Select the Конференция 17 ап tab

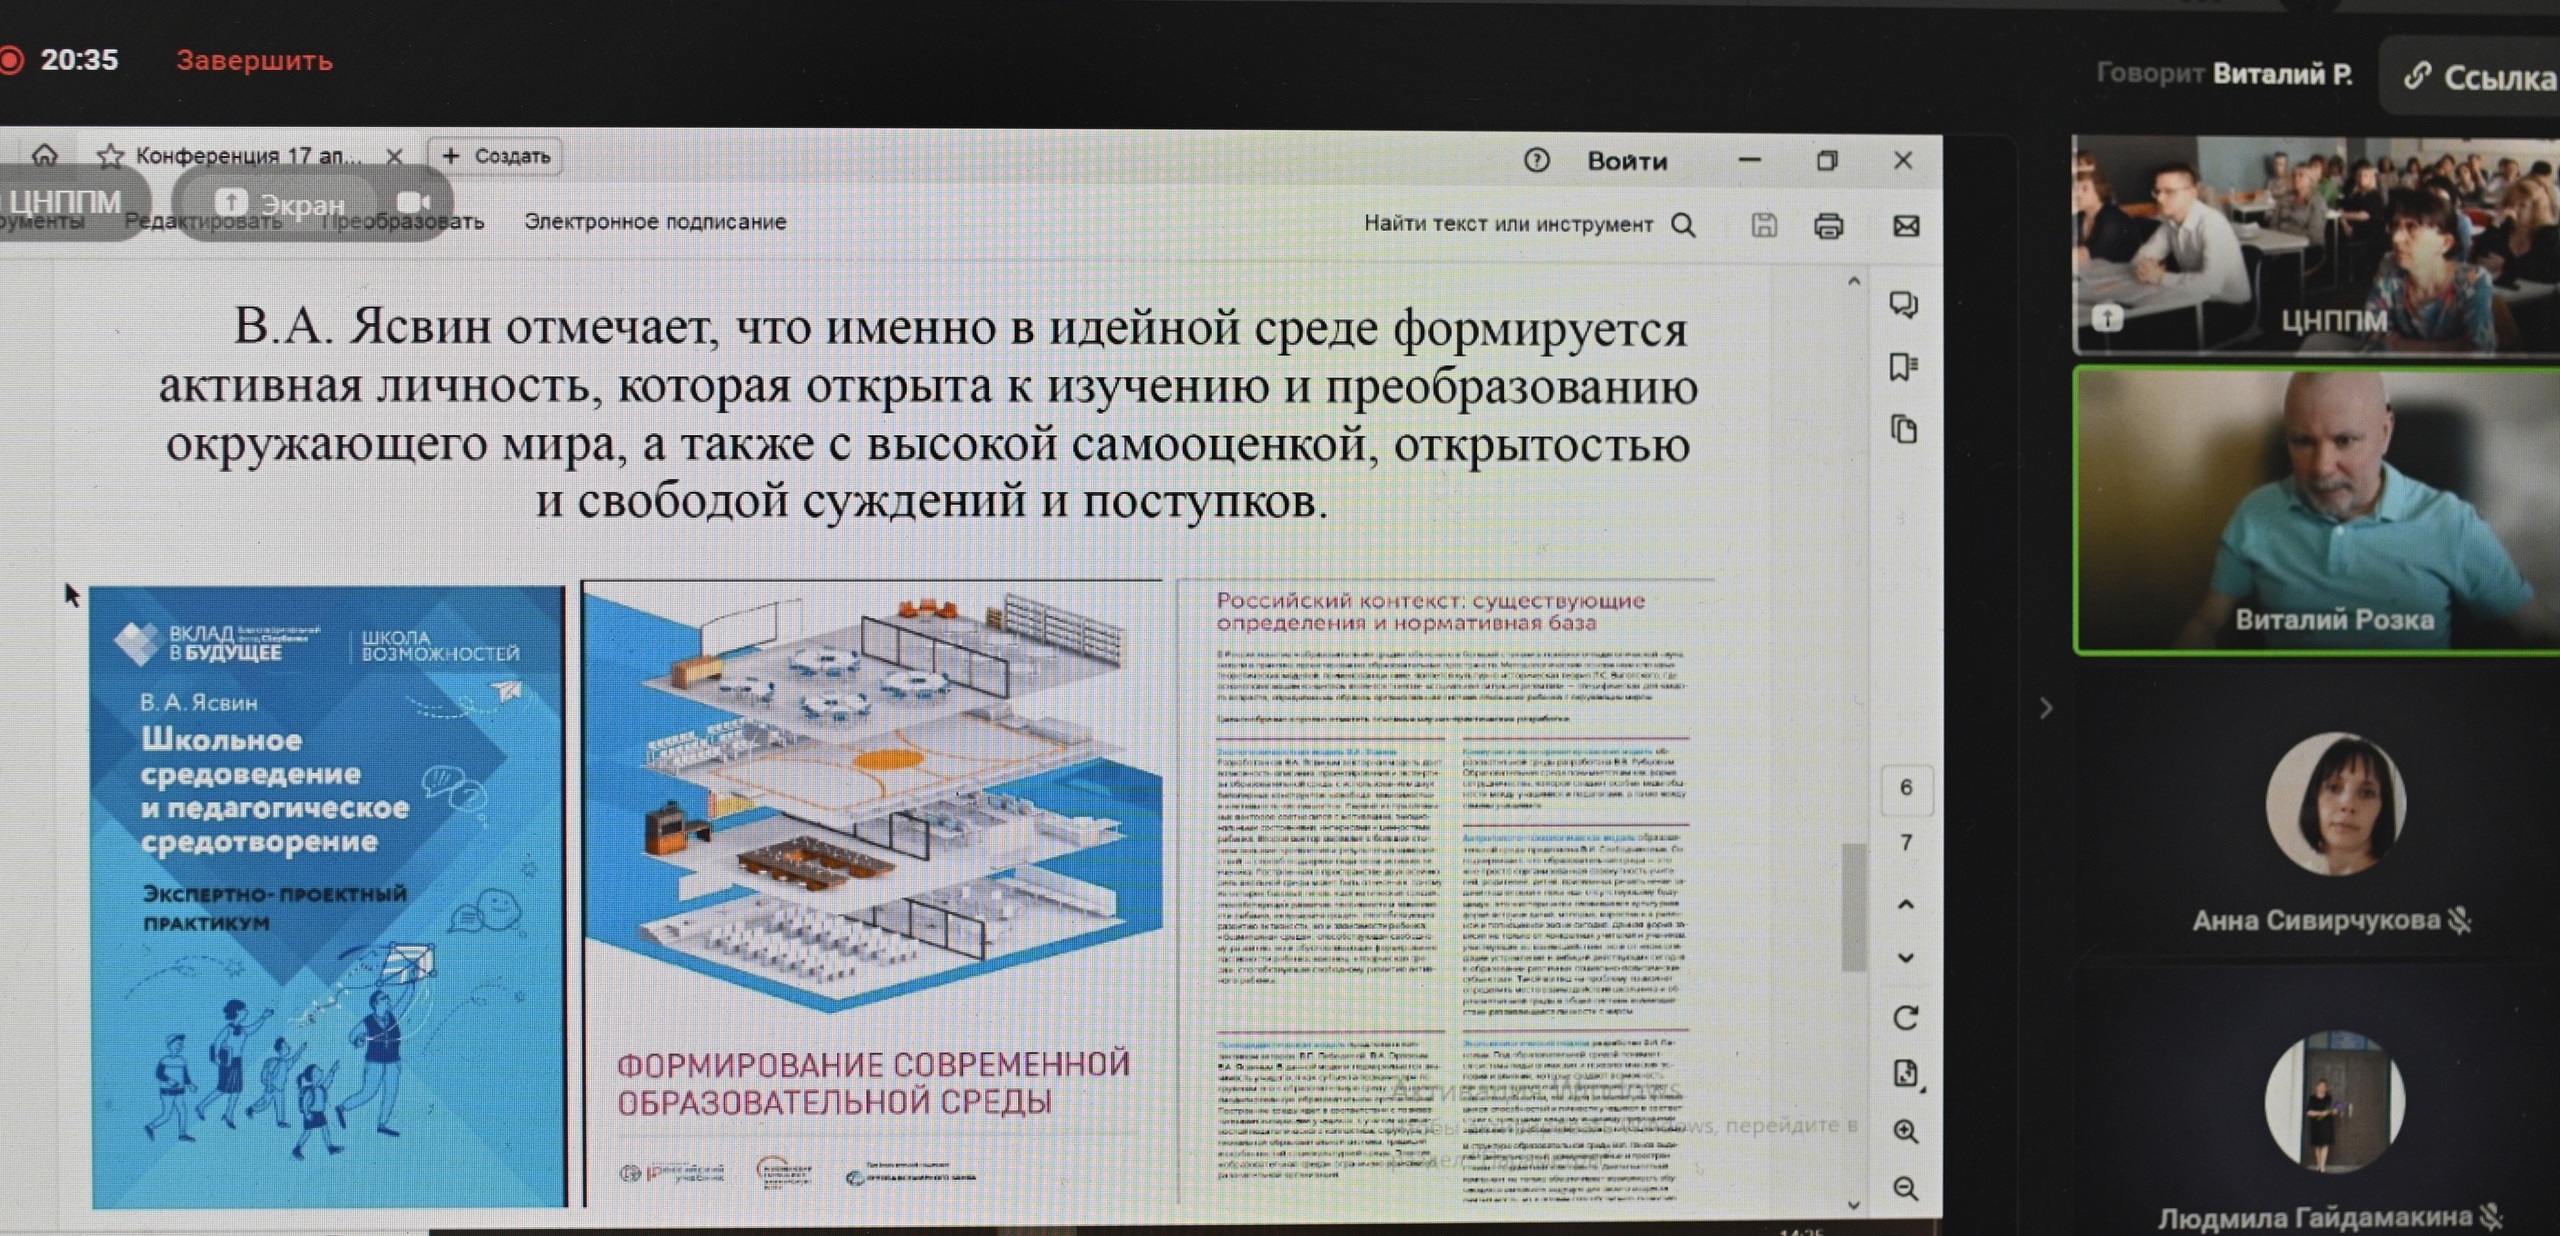[x=248, y=156]
